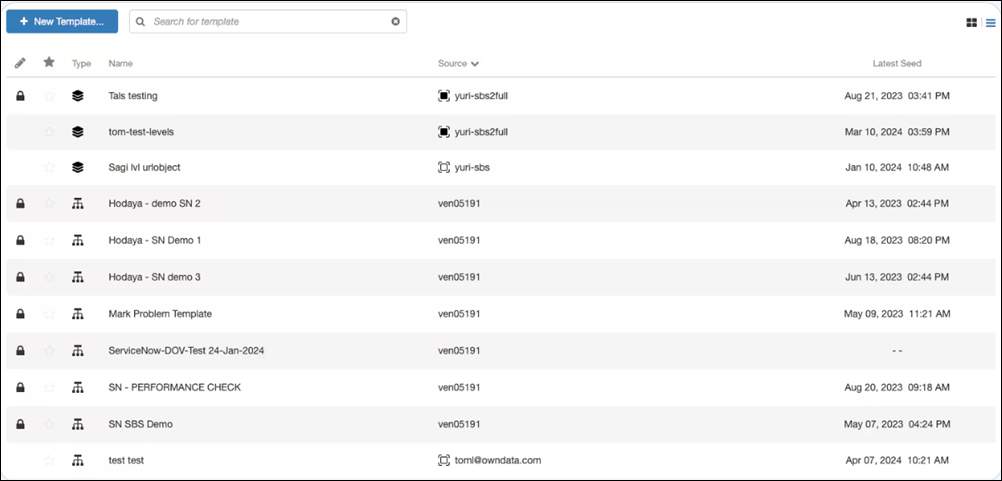Image resolution: width=1002 pixels, height=481 pixels.
Task: Click the Type column header
Action: tap(81, 63)
